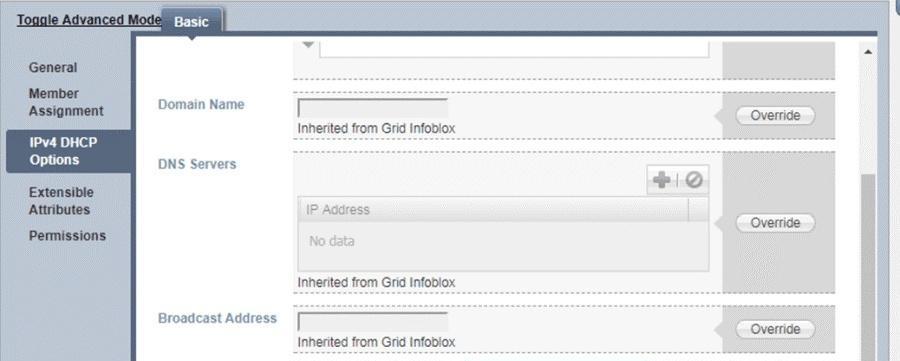Screen dimensions: 900x361
Task: Override the Domain Name setting
Action: [x=775, y=115]
